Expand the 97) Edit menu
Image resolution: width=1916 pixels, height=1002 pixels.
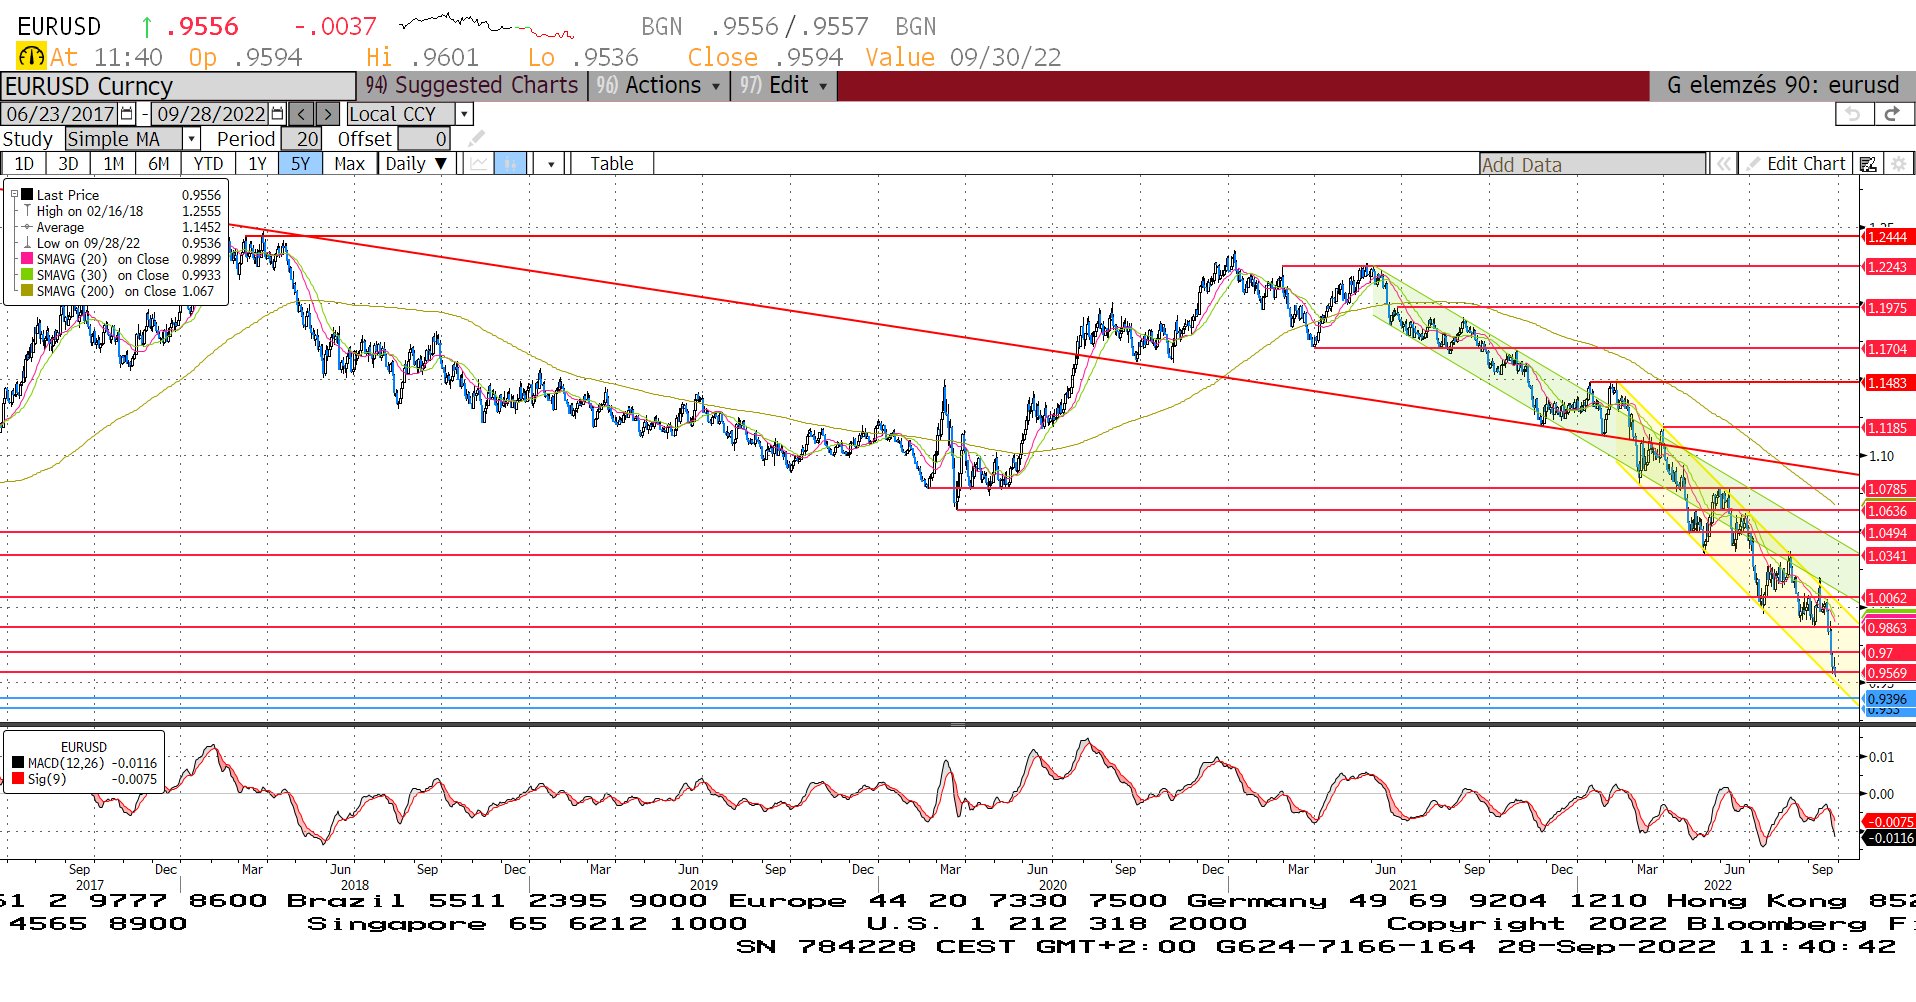point(784,85)
